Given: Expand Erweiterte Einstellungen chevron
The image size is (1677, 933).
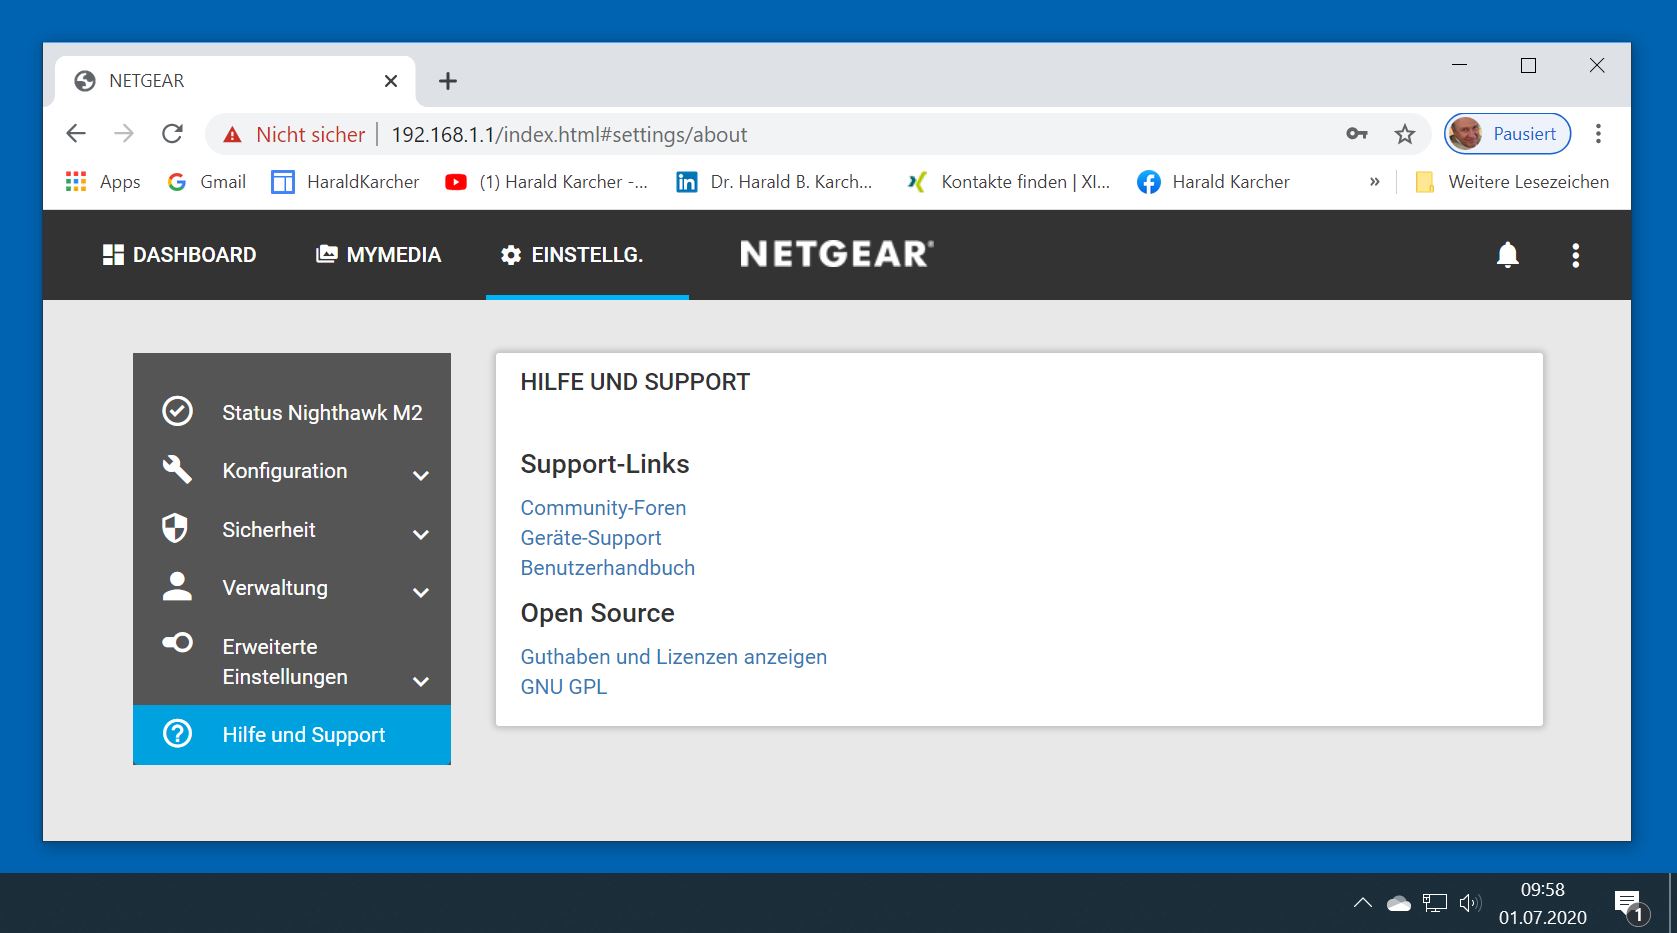Looking at the screenshot, I should (x=421, y=681).
